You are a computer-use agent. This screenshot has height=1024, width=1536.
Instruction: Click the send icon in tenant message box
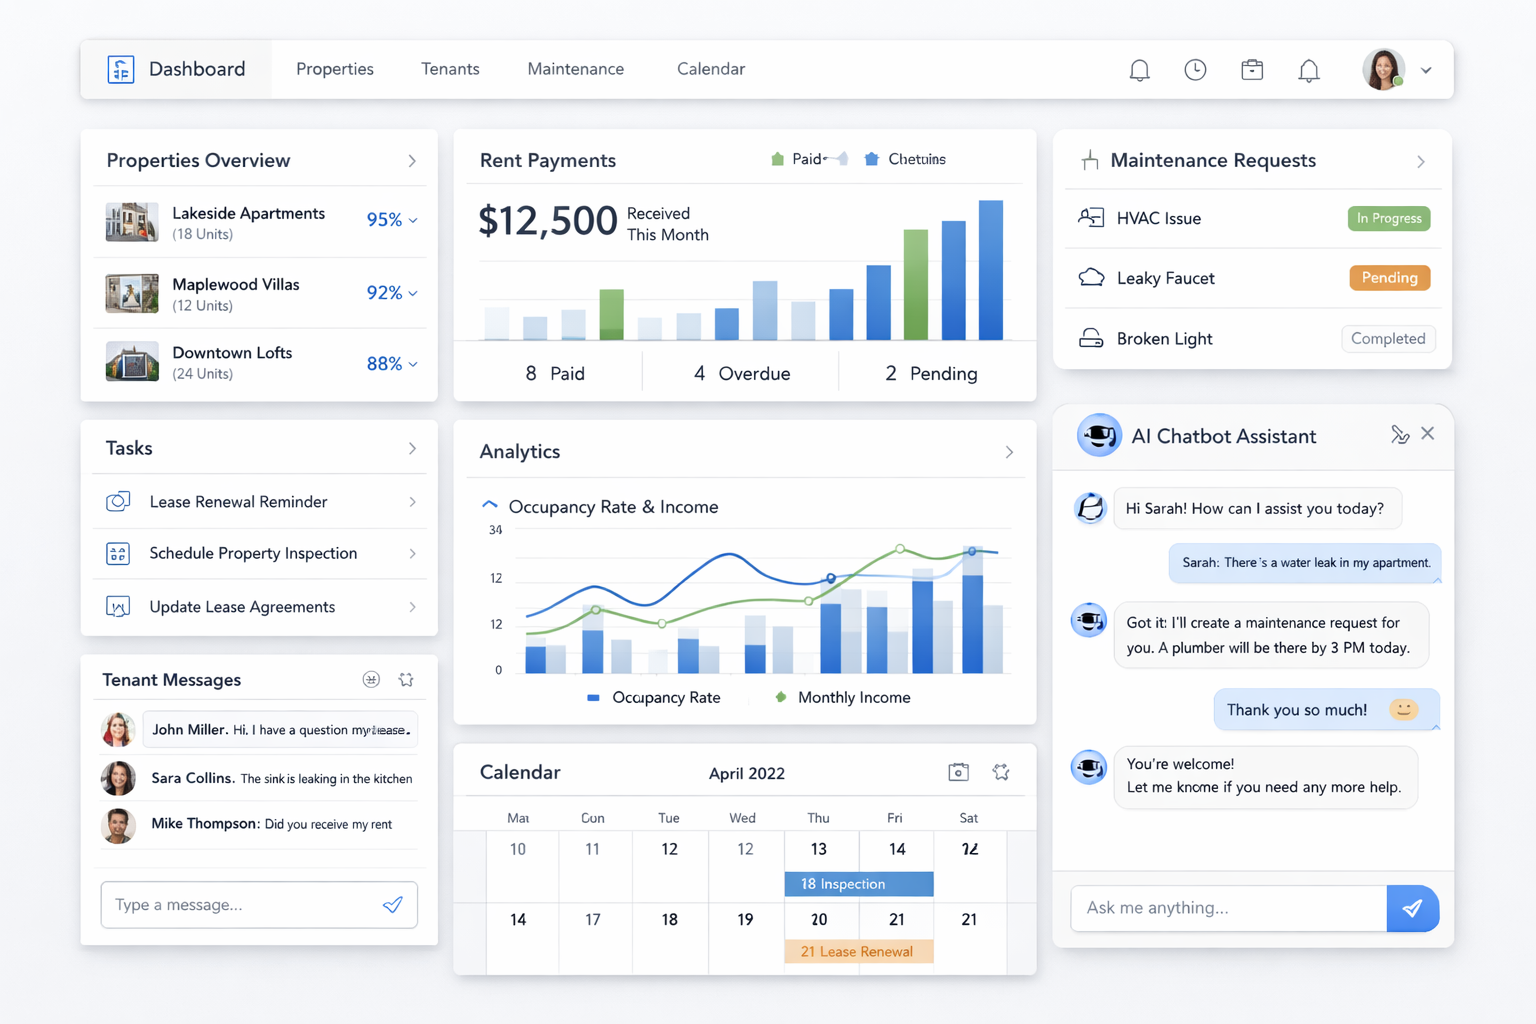392,905
